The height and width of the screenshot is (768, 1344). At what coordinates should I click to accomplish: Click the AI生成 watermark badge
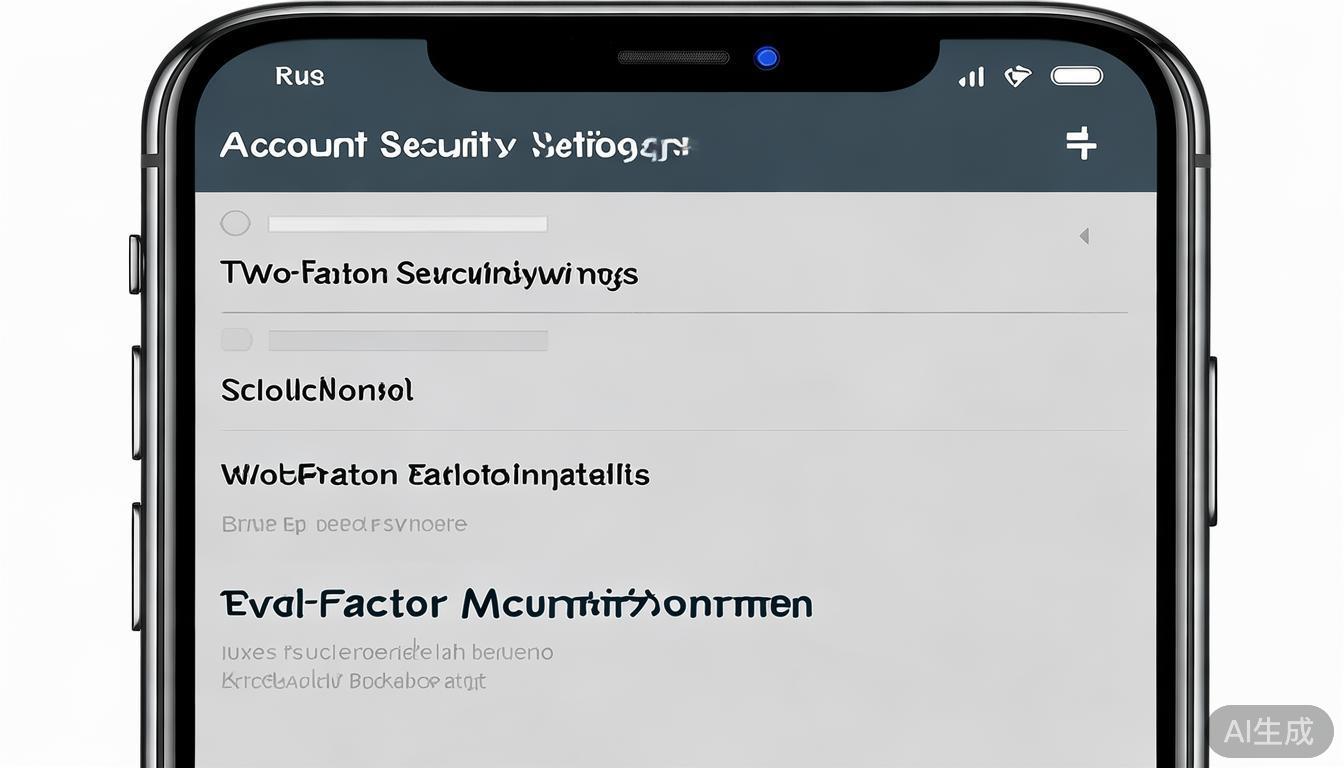[1269, 731]
